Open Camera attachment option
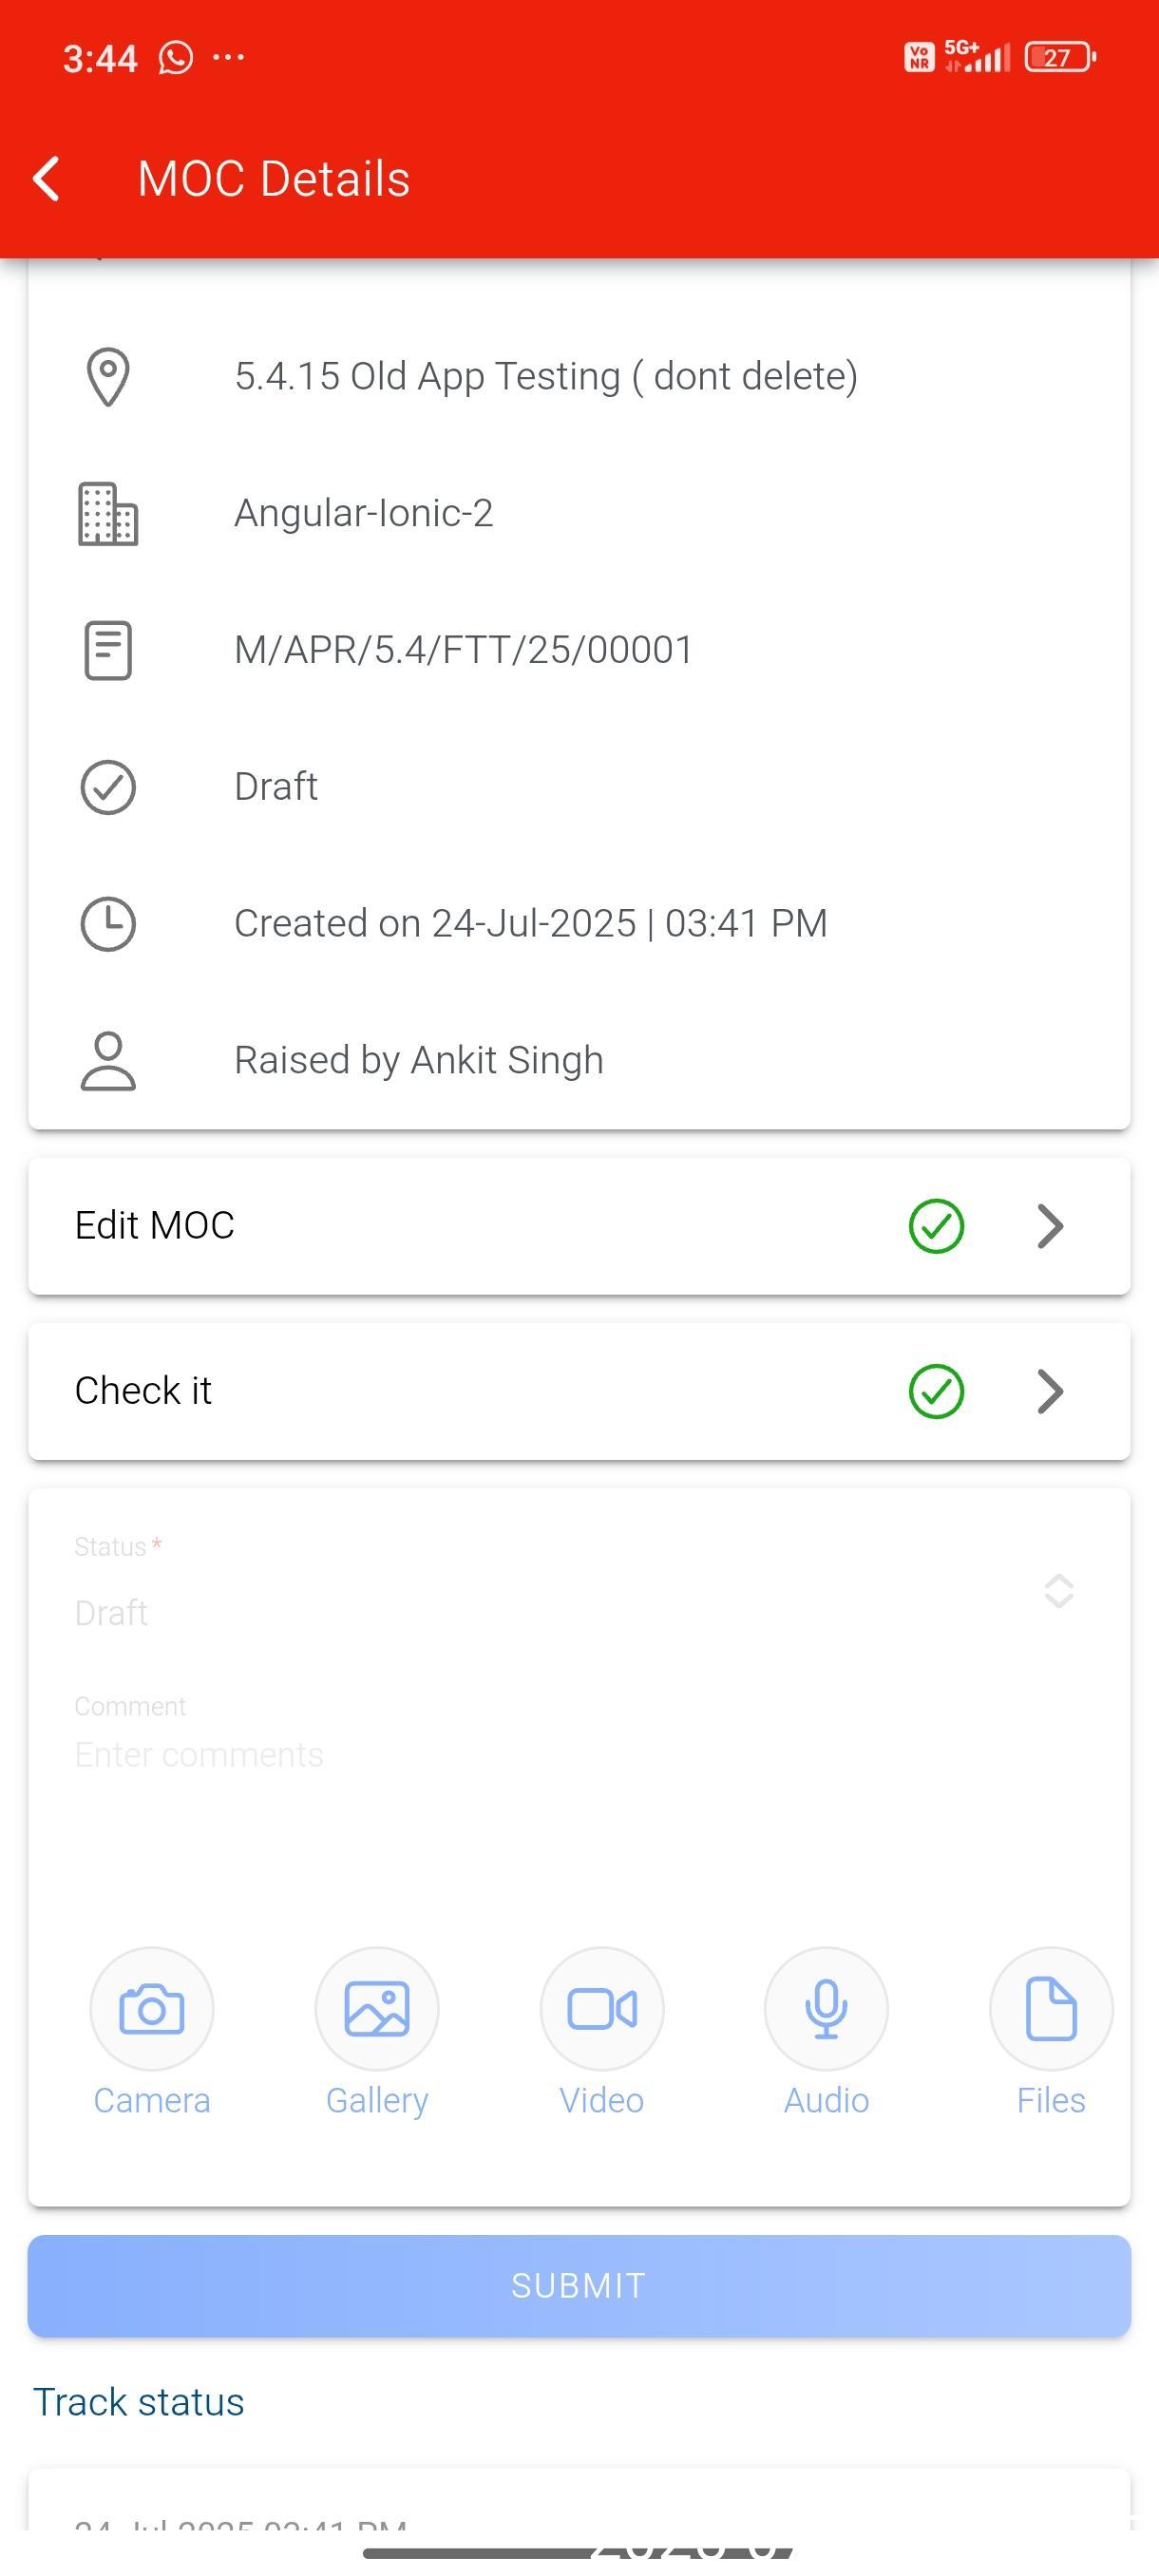The height and width of the screenshot is (2576, 1159). point(152,2009)
